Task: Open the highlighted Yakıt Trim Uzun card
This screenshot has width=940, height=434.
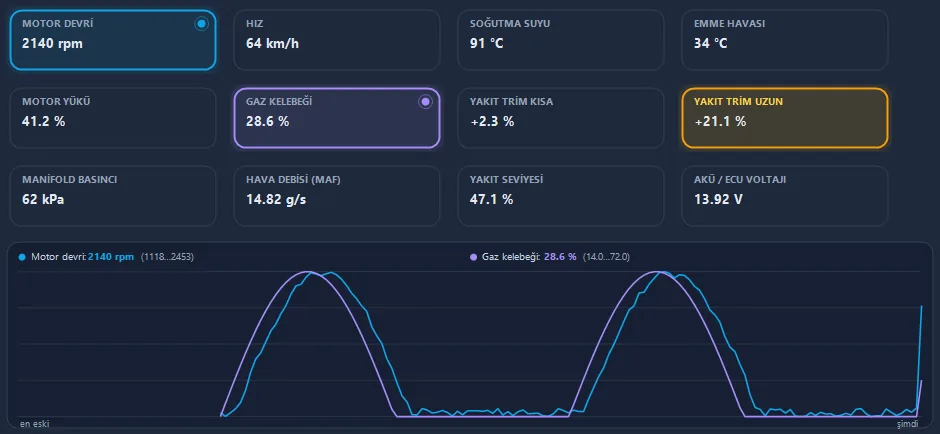Action: (785, 118)
